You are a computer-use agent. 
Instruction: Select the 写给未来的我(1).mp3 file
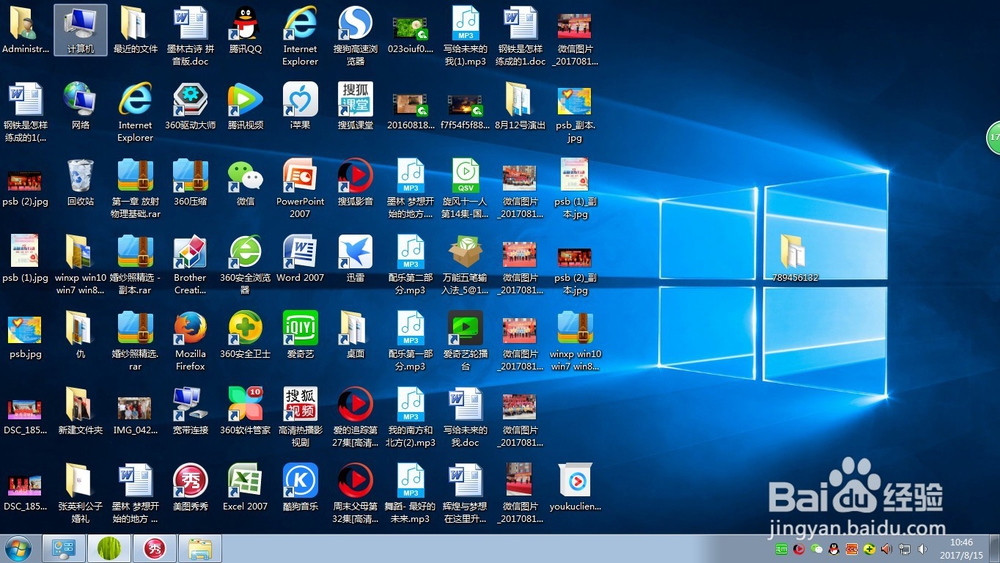point(466,35)
